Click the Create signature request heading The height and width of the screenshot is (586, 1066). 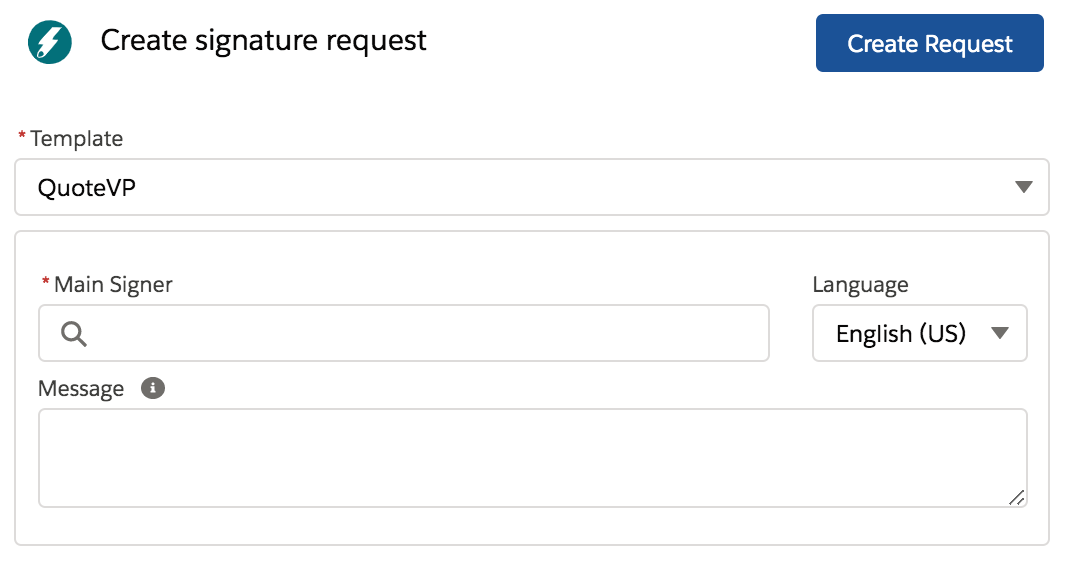pos(264,41)
